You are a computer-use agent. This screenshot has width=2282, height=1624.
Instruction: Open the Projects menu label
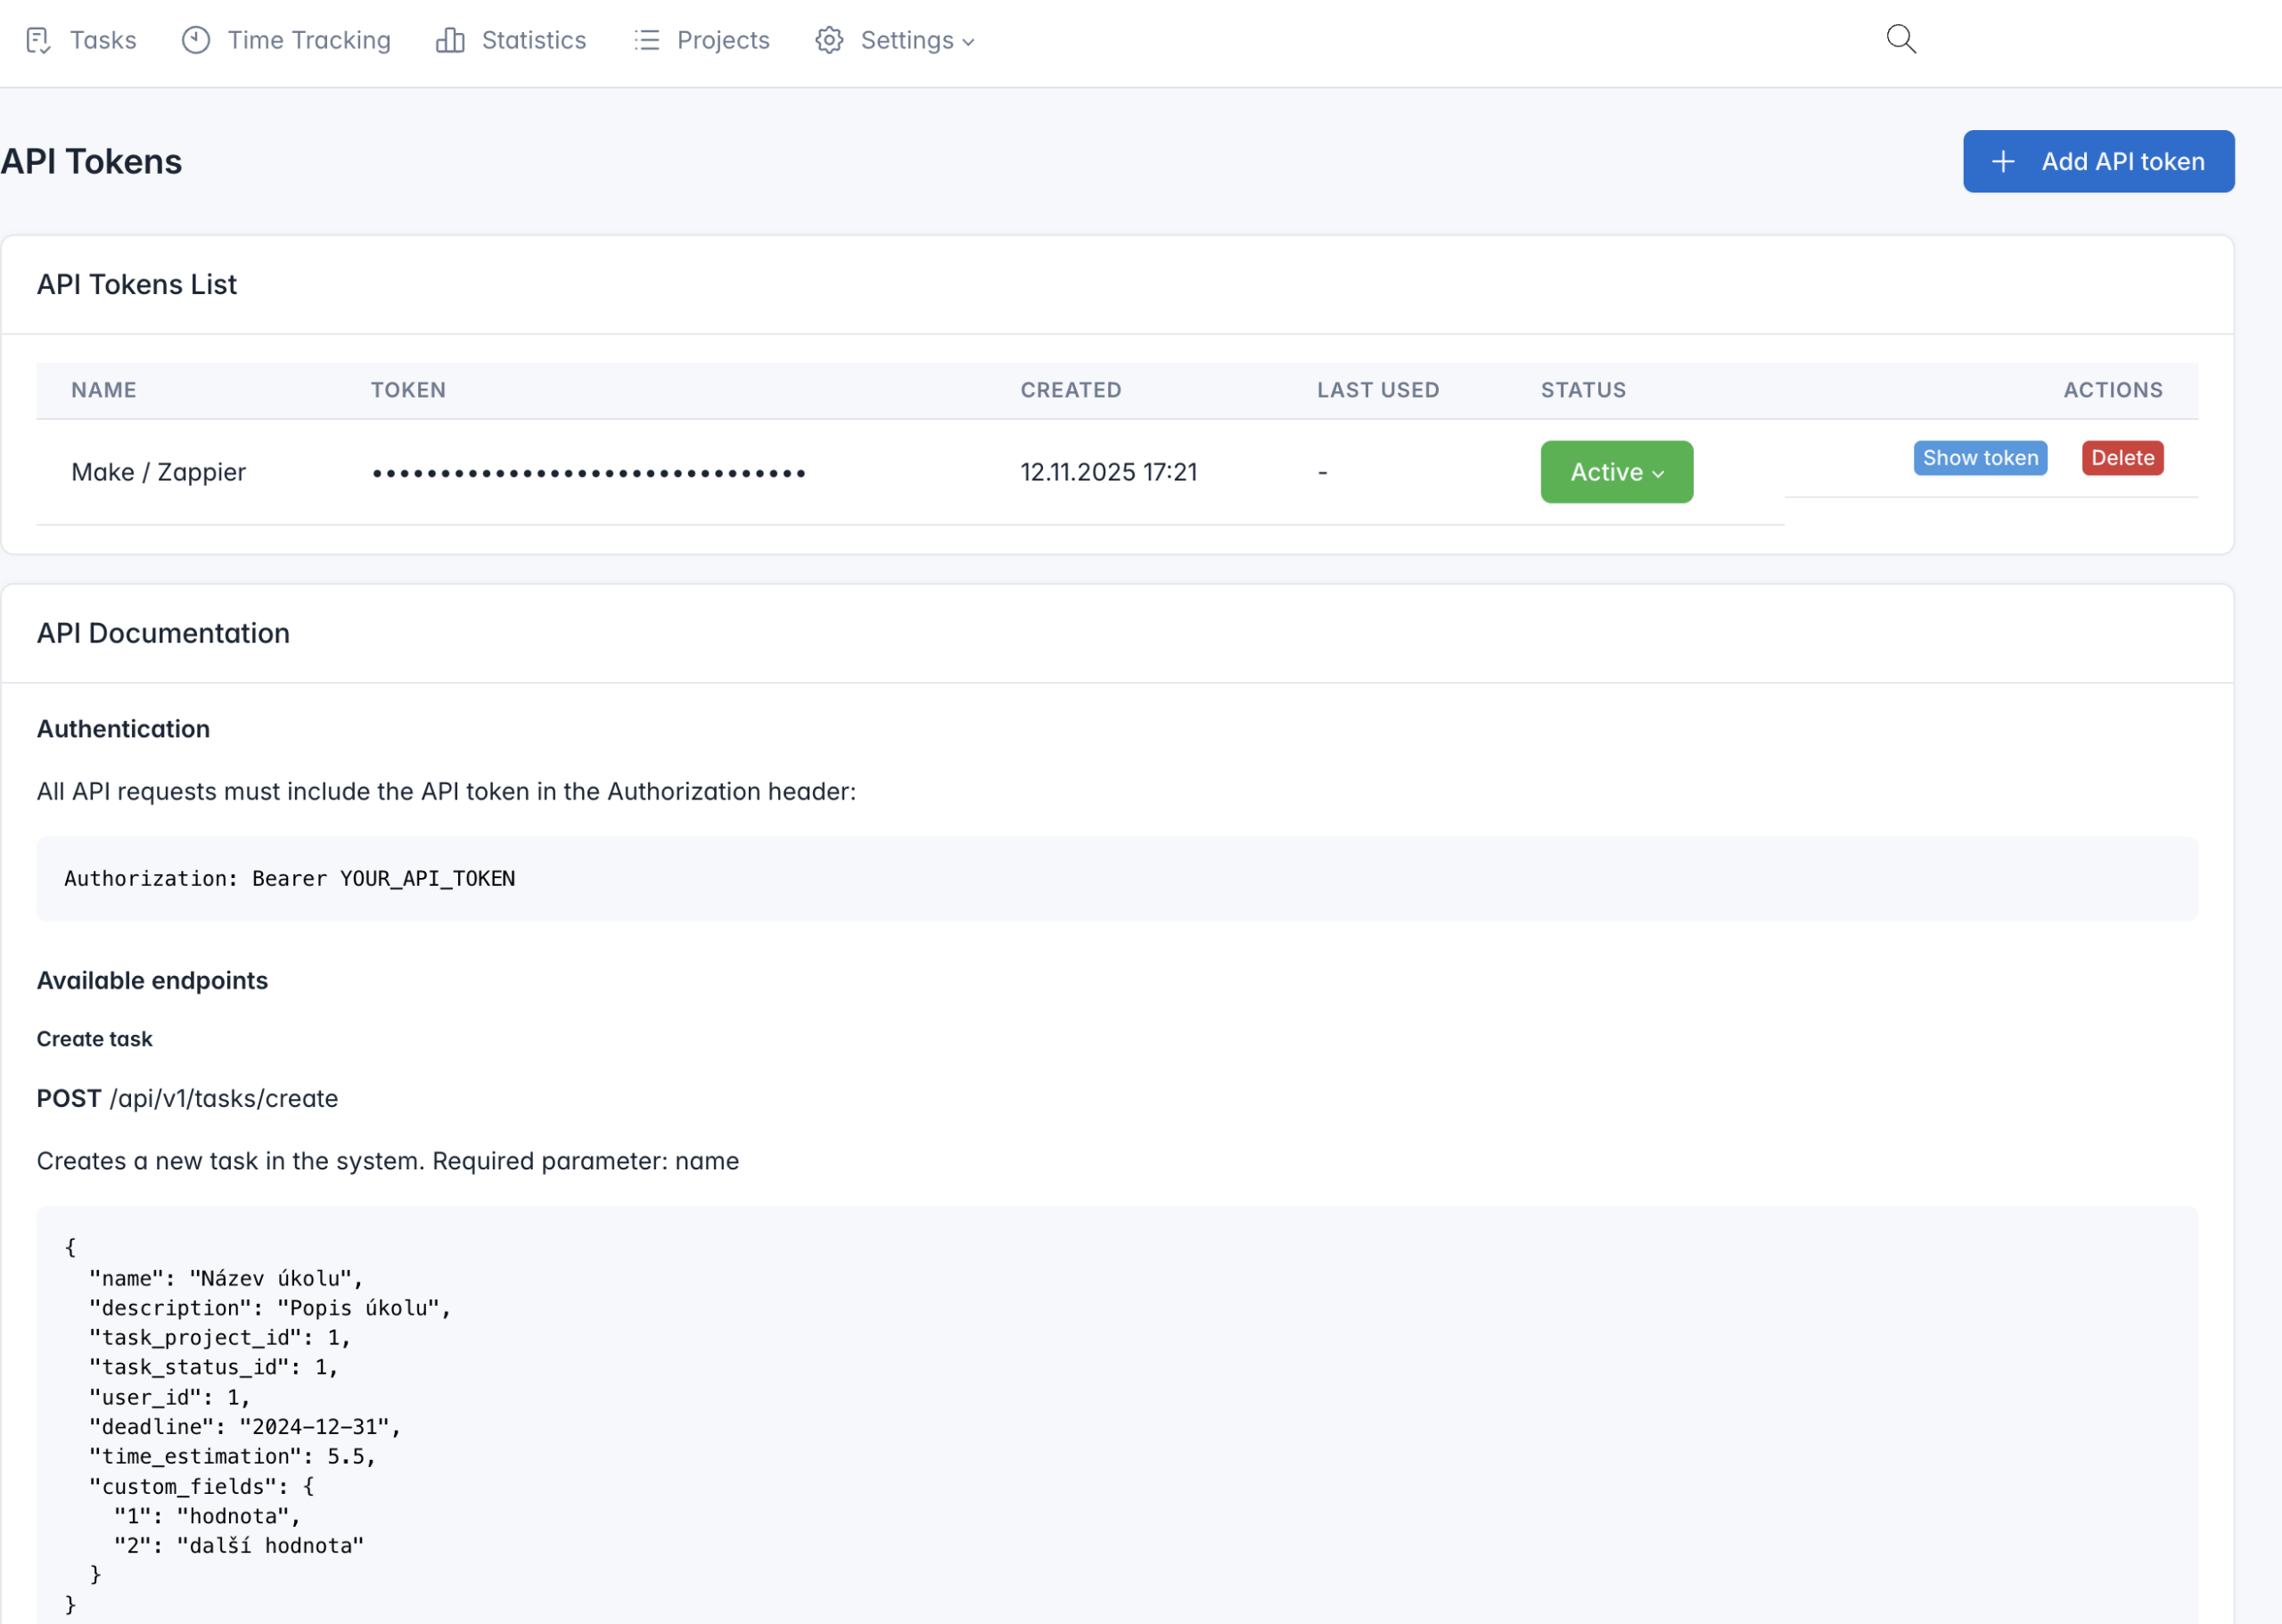click(x=723, y=40)
